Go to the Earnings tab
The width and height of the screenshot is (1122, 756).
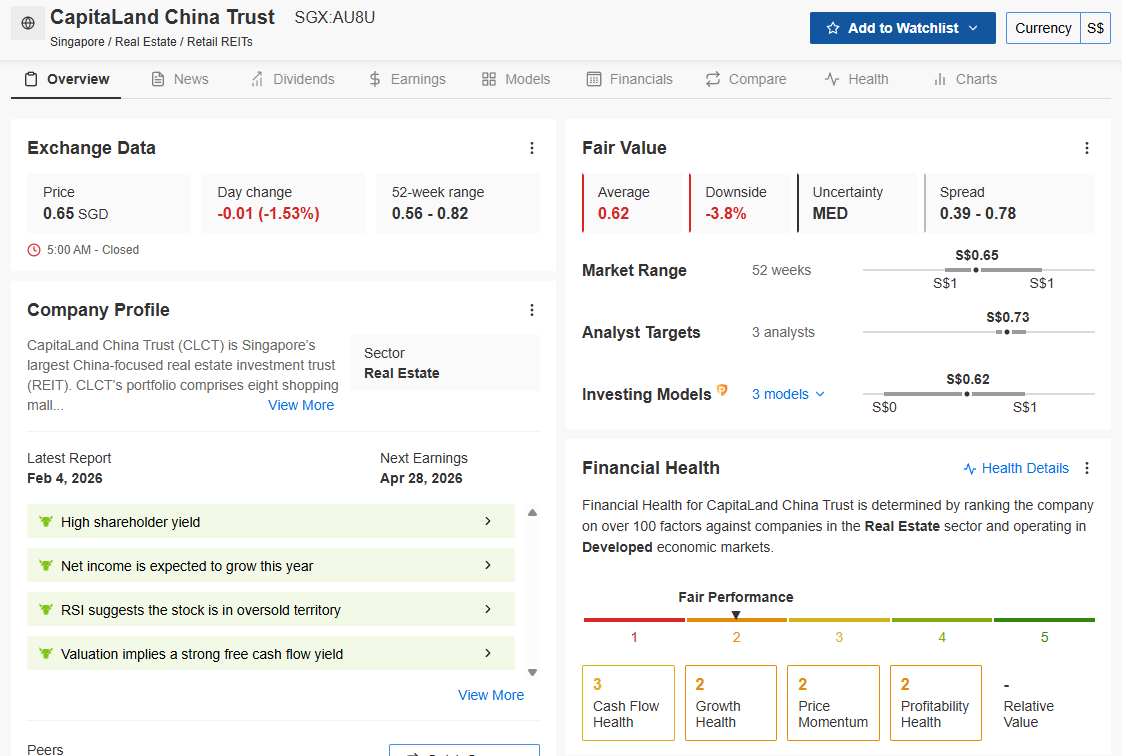coord(406,79)
